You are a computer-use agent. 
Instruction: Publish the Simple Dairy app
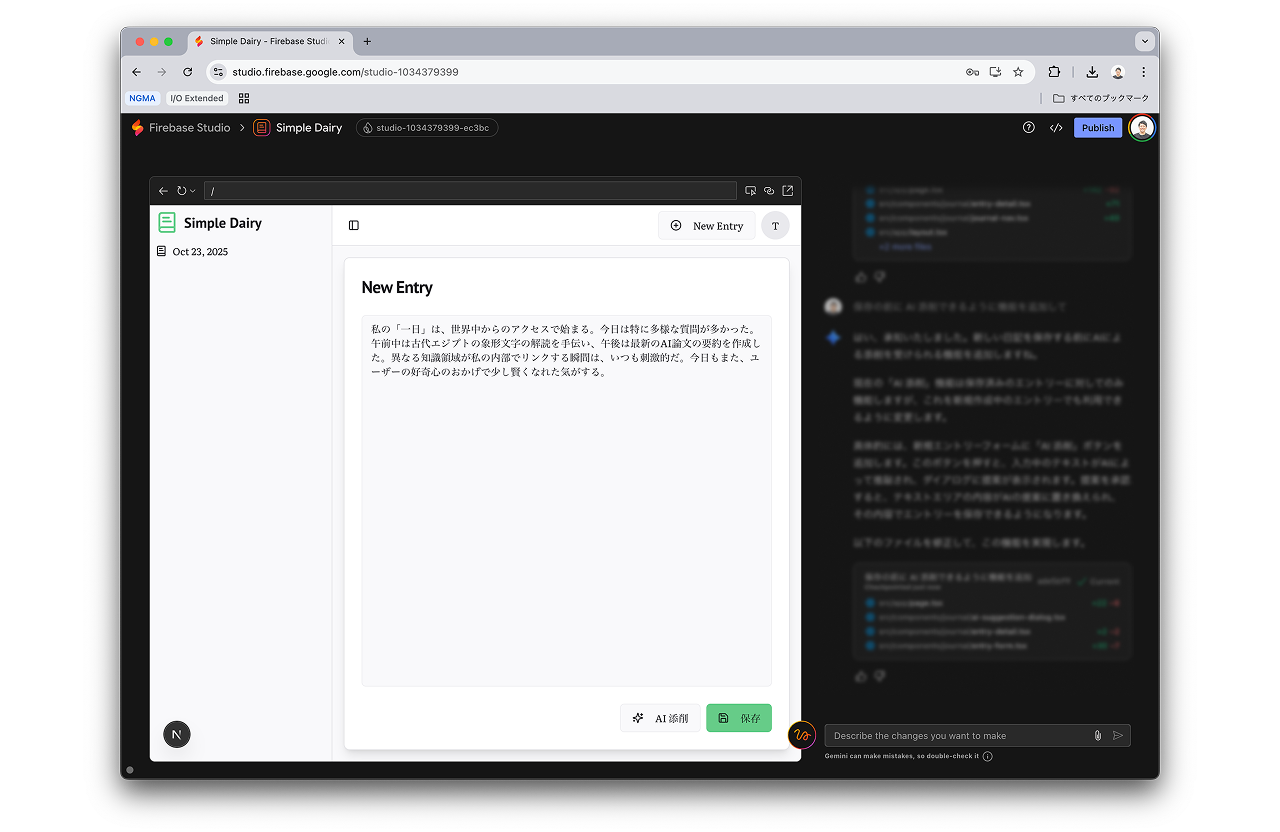click(1097, 127)
